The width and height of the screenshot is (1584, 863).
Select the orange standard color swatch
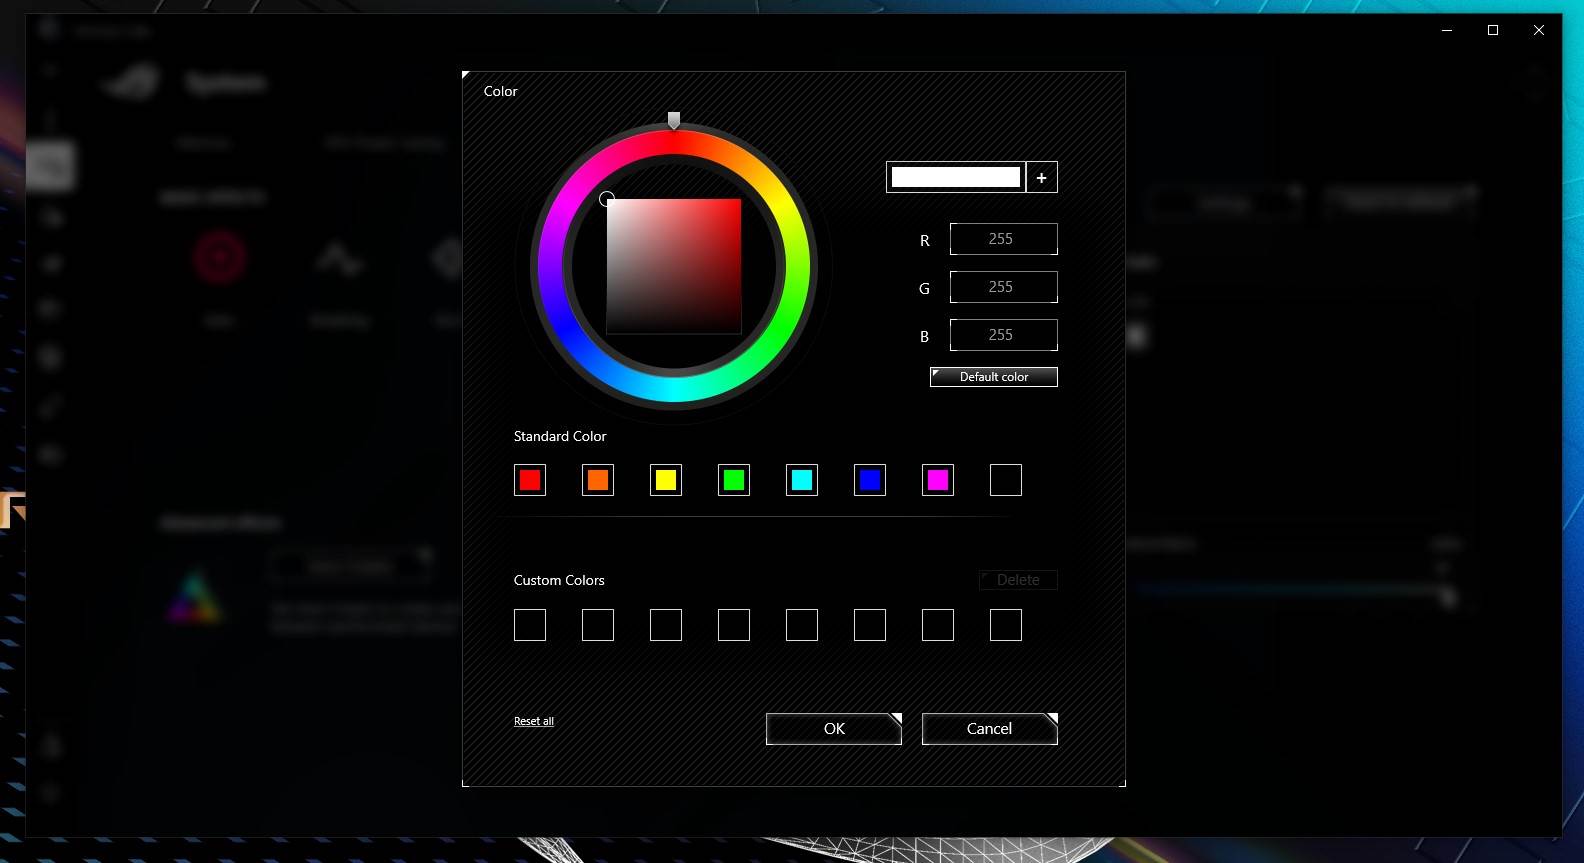pos(598,480)
